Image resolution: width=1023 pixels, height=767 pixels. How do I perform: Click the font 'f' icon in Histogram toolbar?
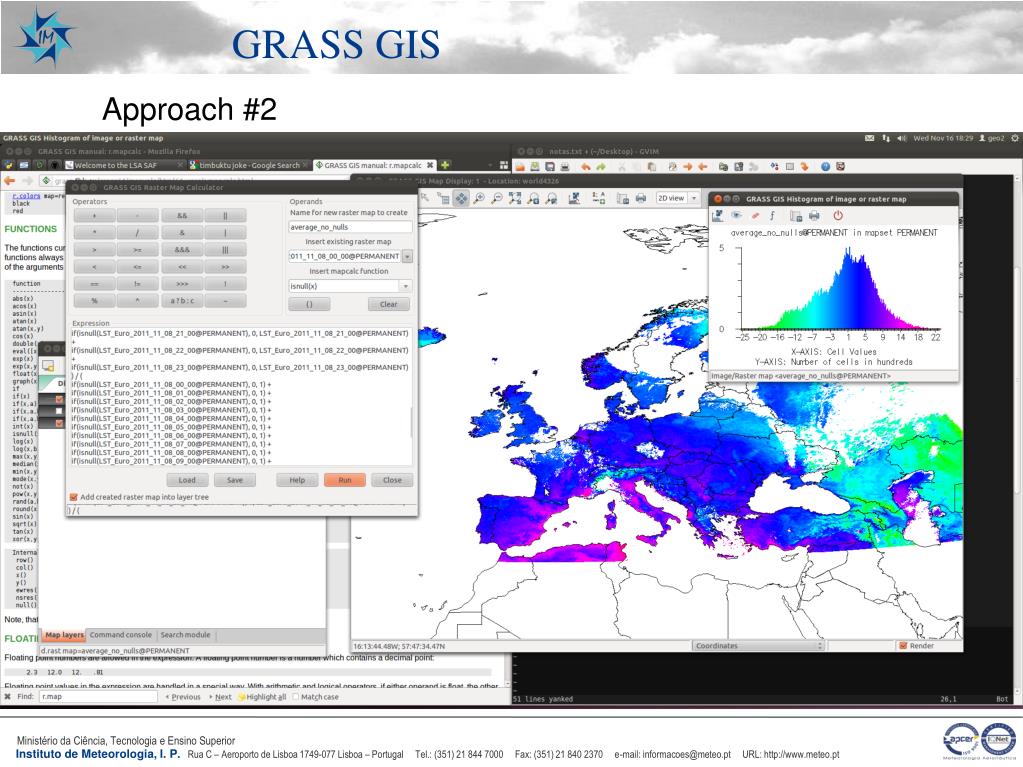pyautogui.click(x=773, y=215)
